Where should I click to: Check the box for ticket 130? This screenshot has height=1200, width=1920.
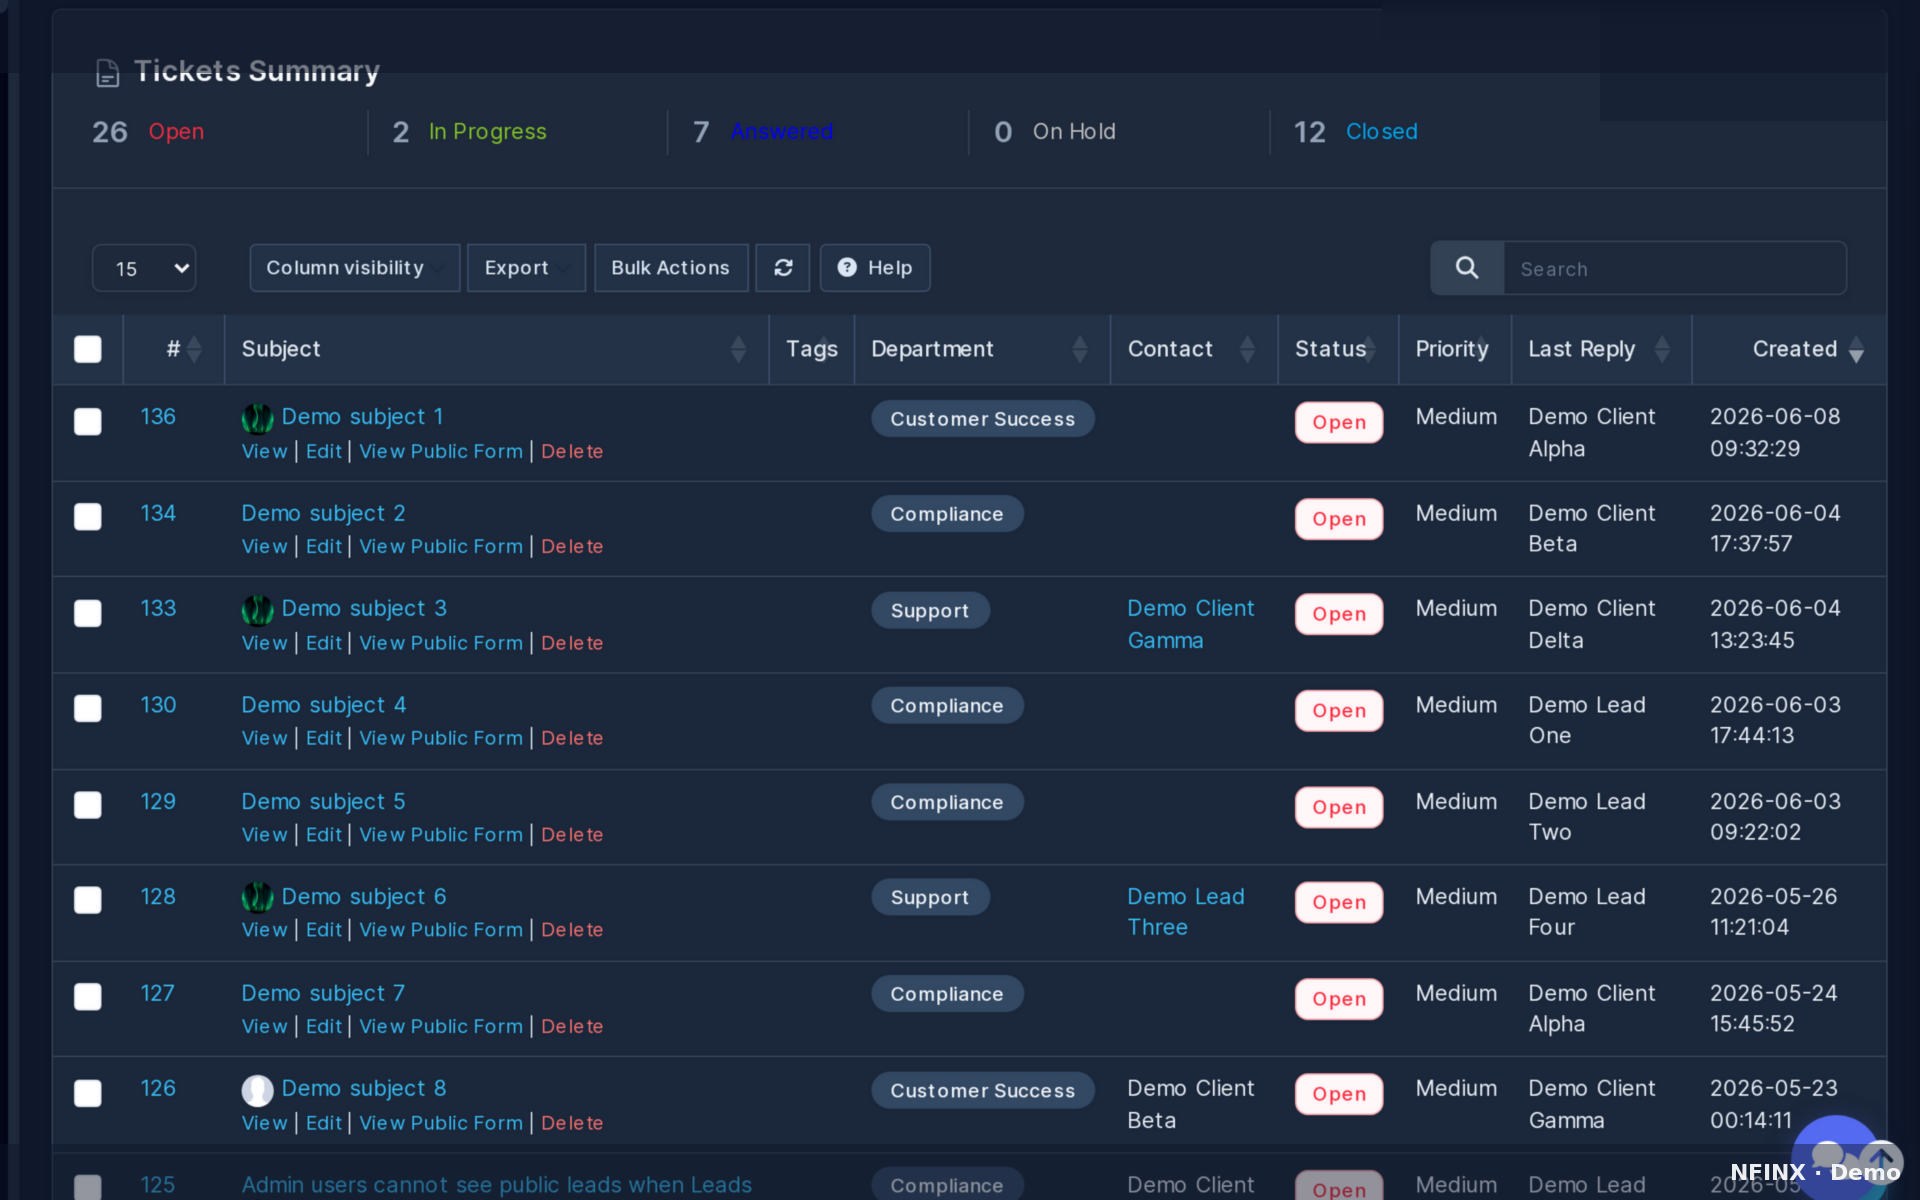click(88, 708)
